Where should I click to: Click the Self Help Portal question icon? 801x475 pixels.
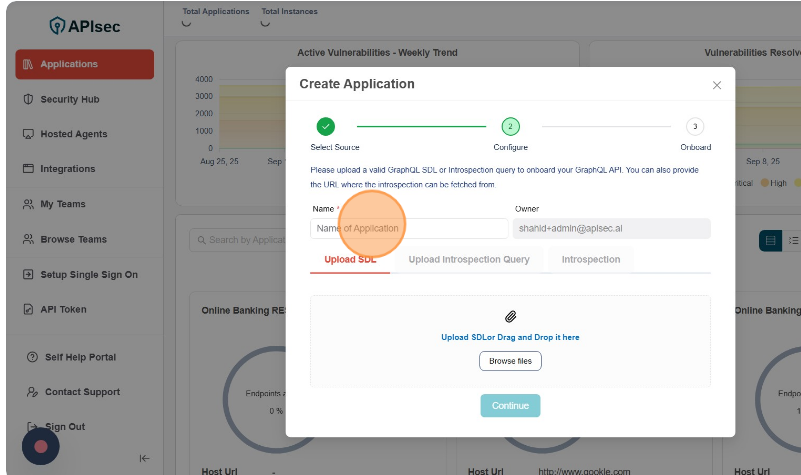[33, 357]
